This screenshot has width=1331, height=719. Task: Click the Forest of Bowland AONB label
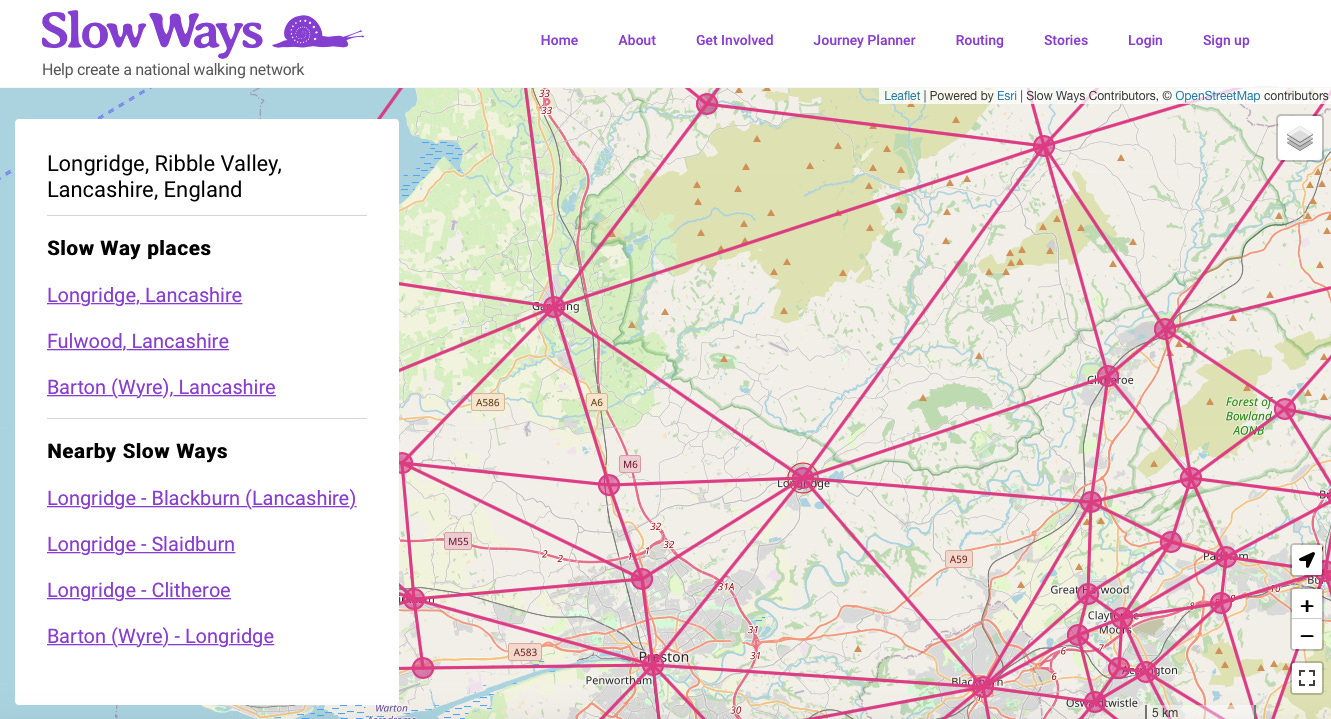click(x=1249, y=416)
